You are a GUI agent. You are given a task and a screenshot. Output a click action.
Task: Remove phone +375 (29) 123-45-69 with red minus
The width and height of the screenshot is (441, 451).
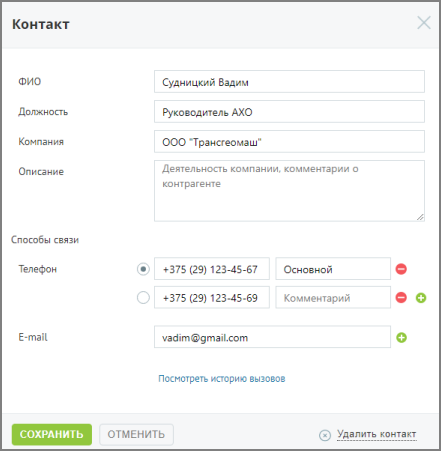click(401, 297)
